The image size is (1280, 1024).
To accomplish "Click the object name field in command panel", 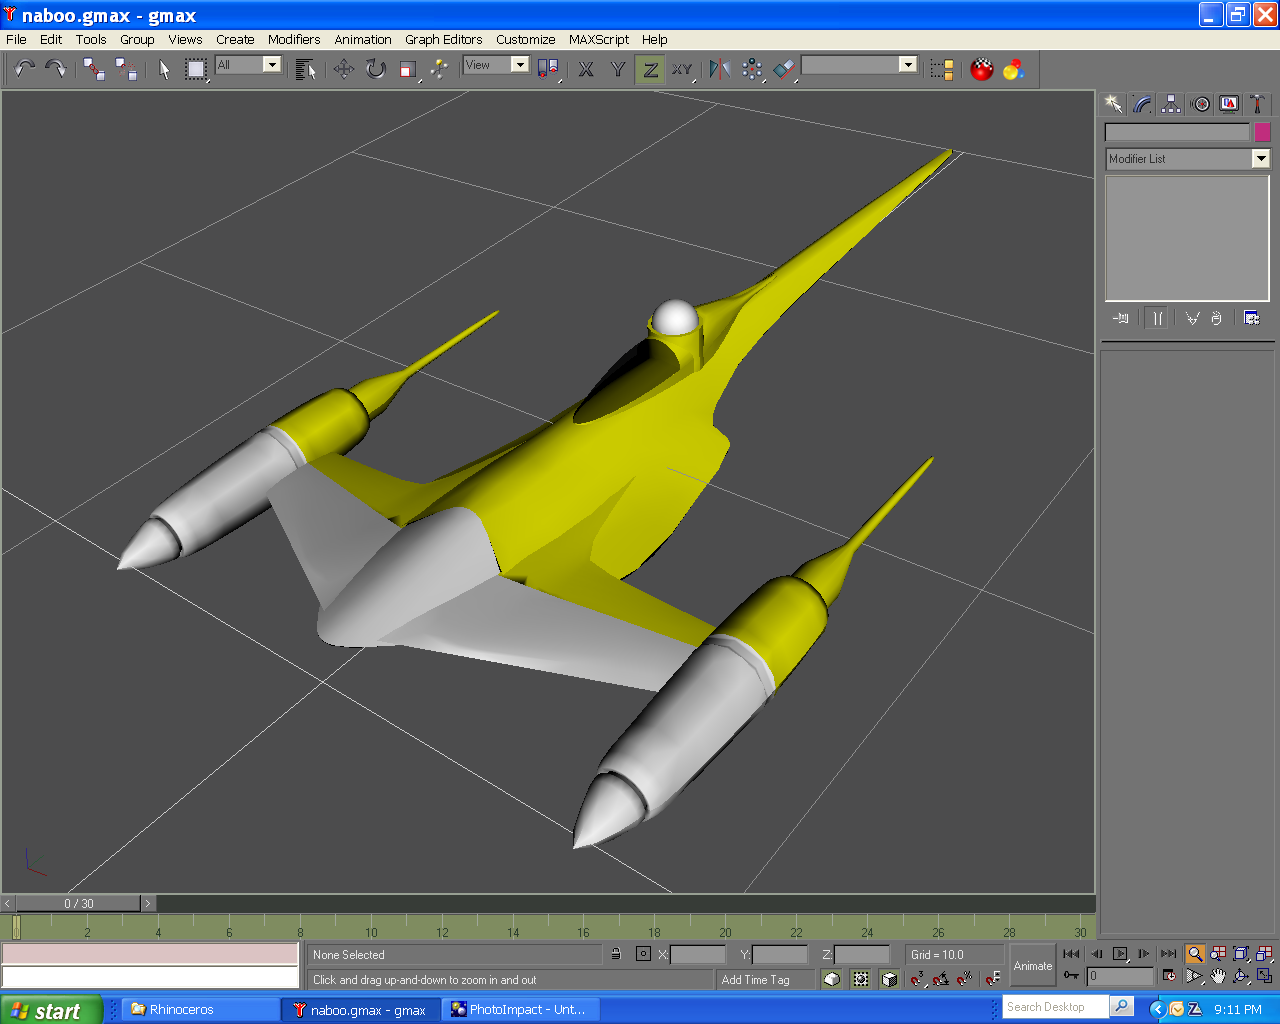I will click(x=1177, y=132).
